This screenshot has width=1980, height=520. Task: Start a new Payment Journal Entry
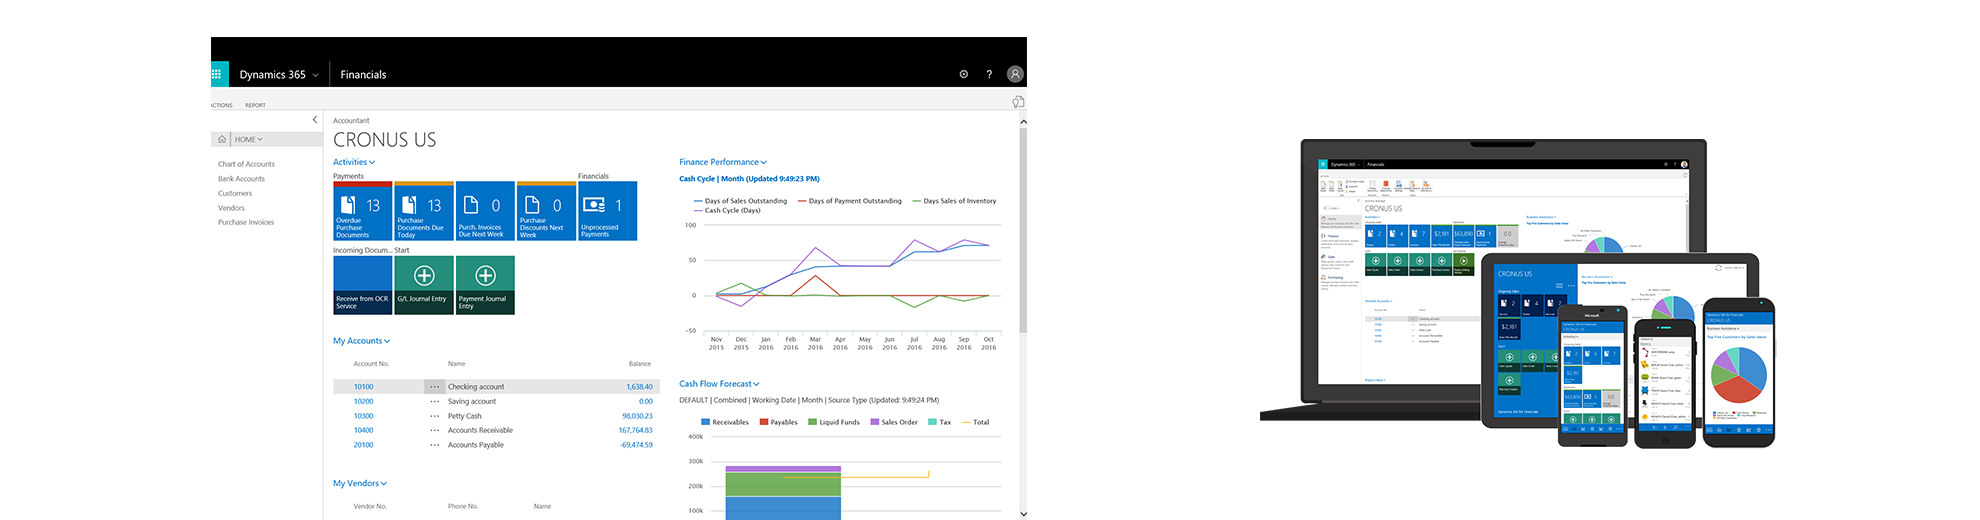[485, 285]
